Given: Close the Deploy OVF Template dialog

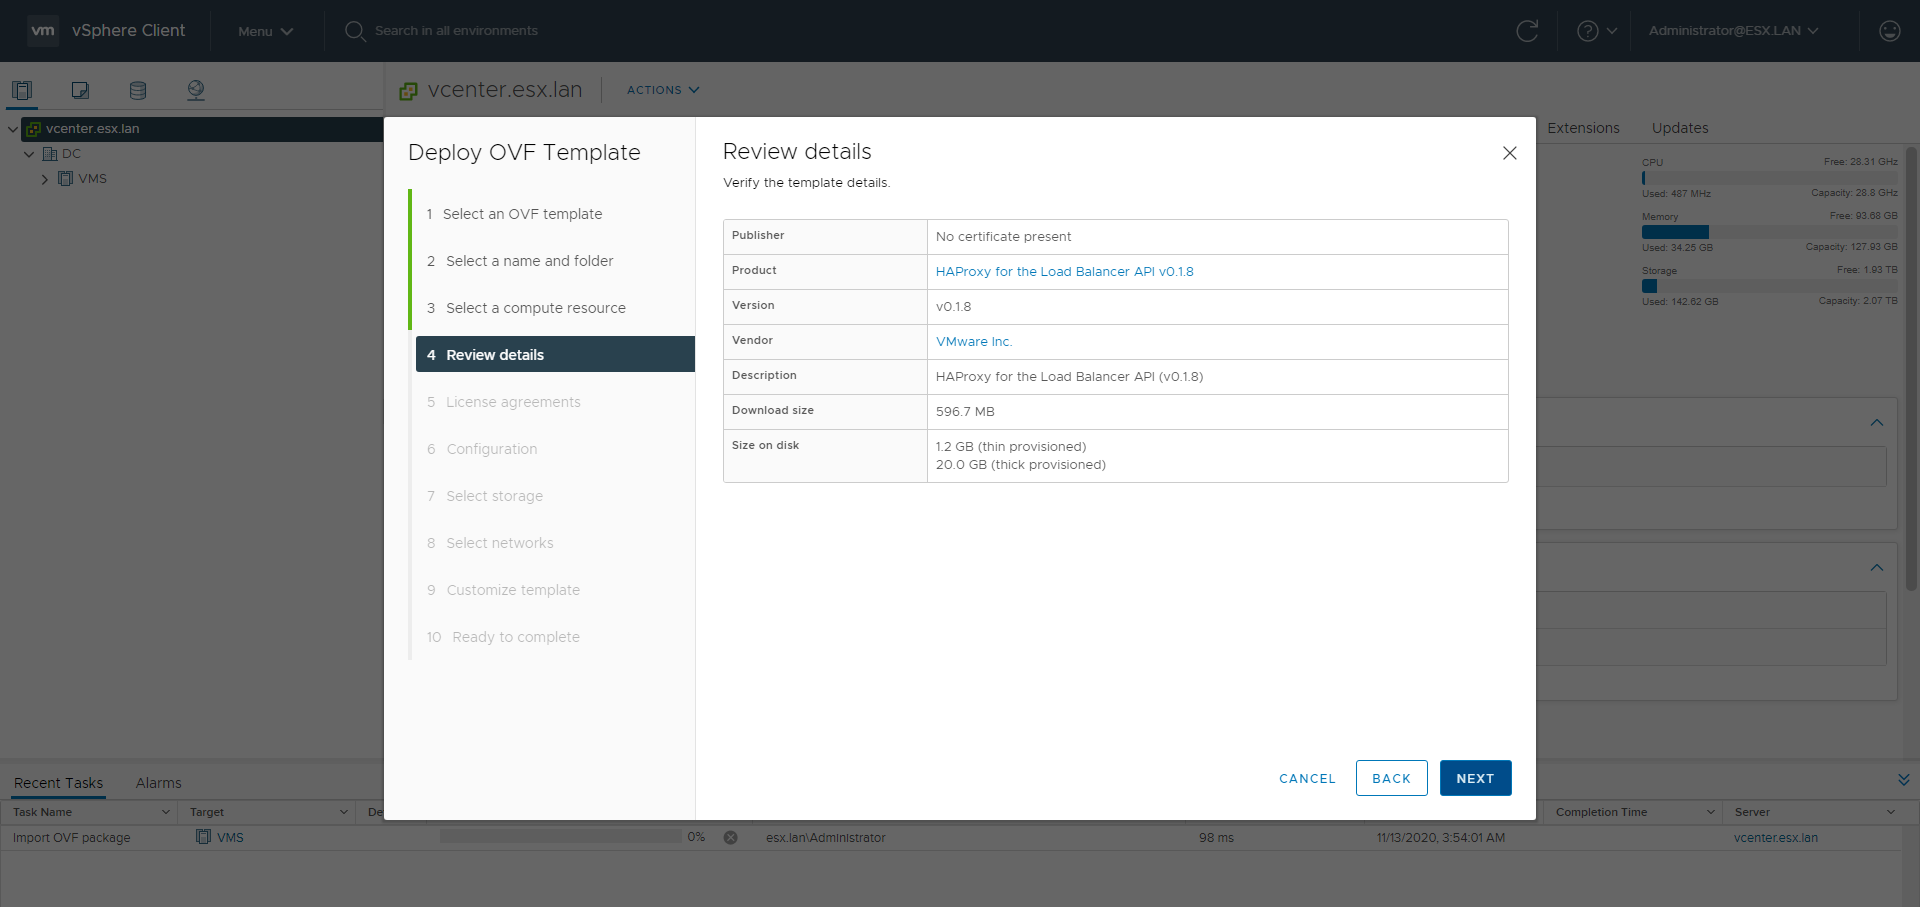Looking at the screenshot, I should click(x=1509, y=153).
